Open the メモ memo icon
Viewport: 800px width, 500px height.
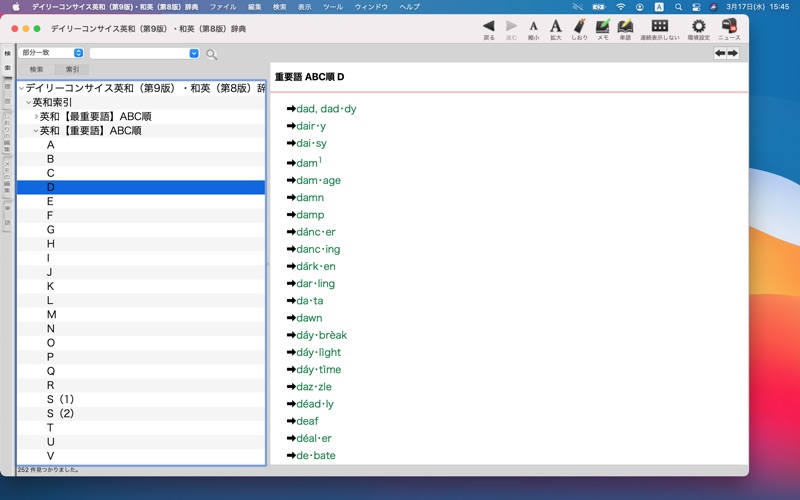pyautogui.click(x=603, y=26)
